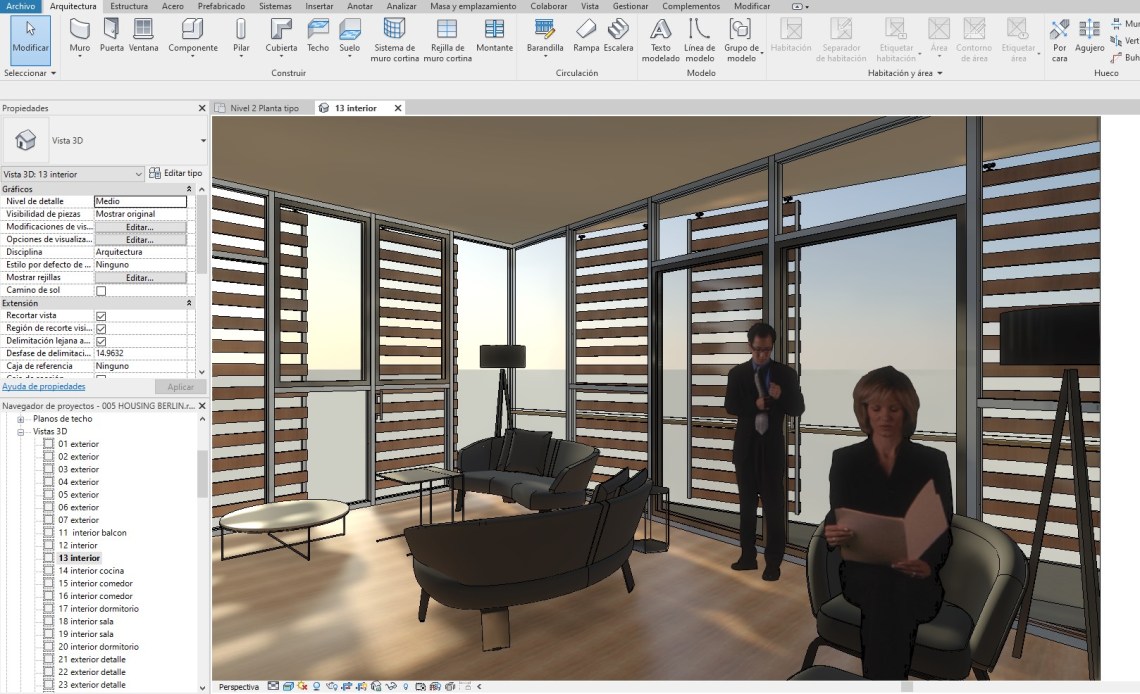The width and height of the screenshot is (1140, 694).
Task: Choose the Escalera stair tool
Action: (618, 35)
